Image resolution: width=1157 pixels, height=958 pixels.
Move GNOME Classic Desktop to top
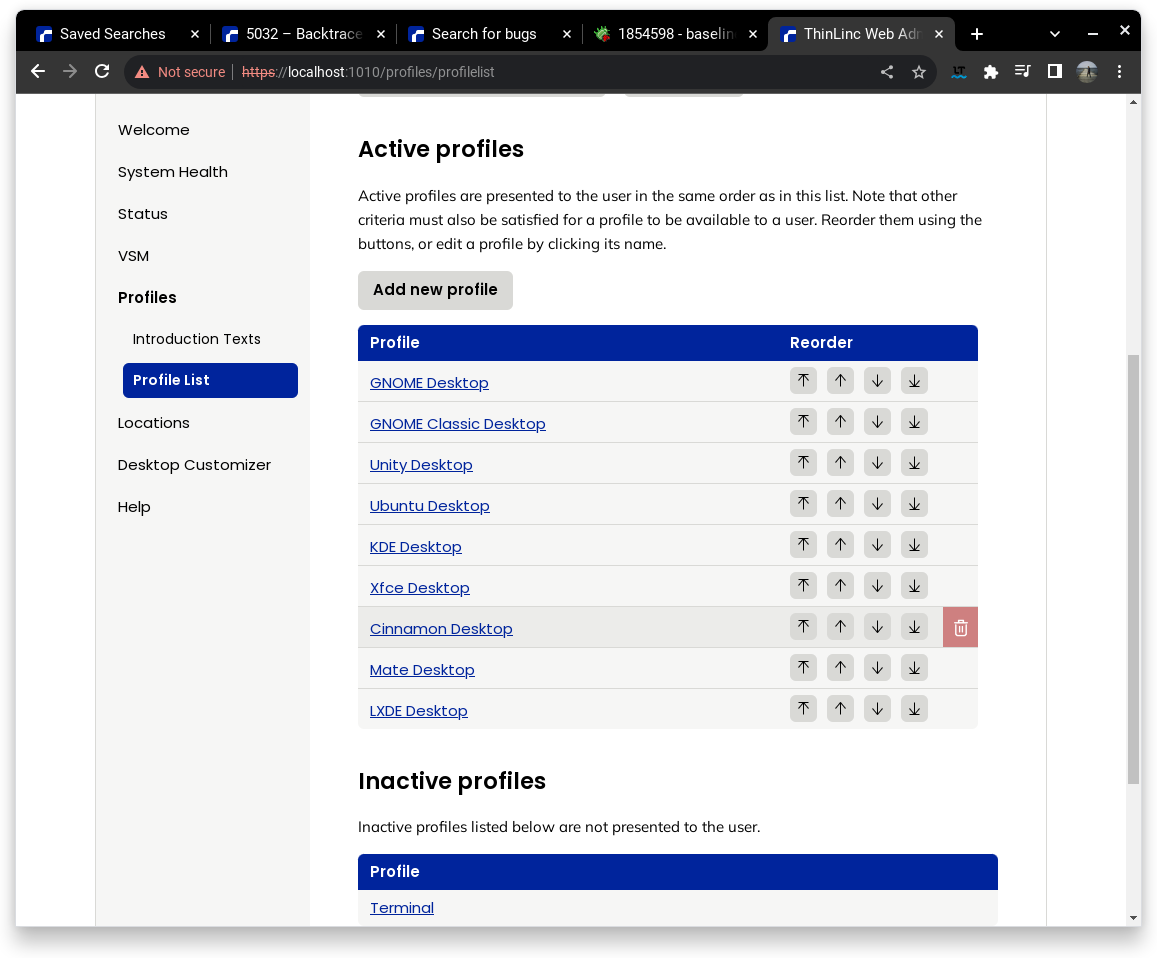point(803,421)
